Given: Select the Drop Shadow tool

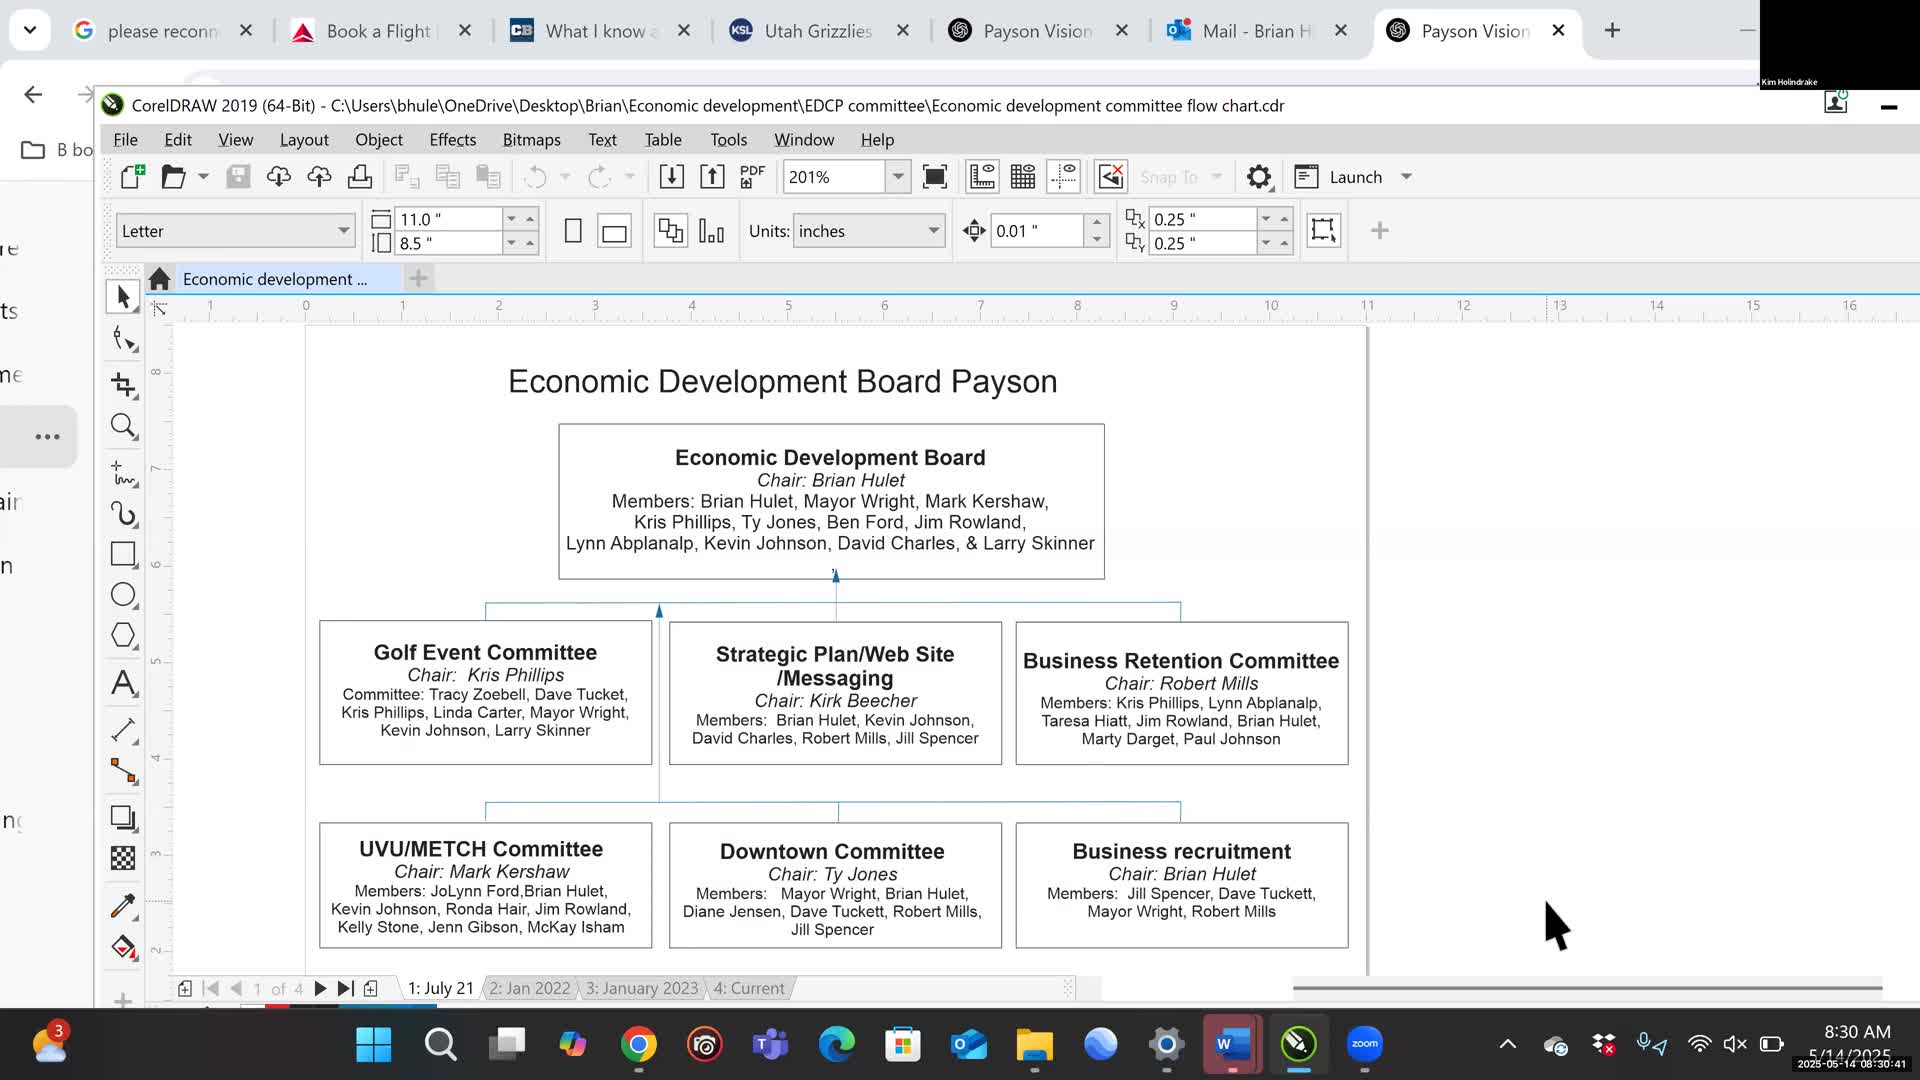Looking at the screenshot, I should tap(123, 818).
